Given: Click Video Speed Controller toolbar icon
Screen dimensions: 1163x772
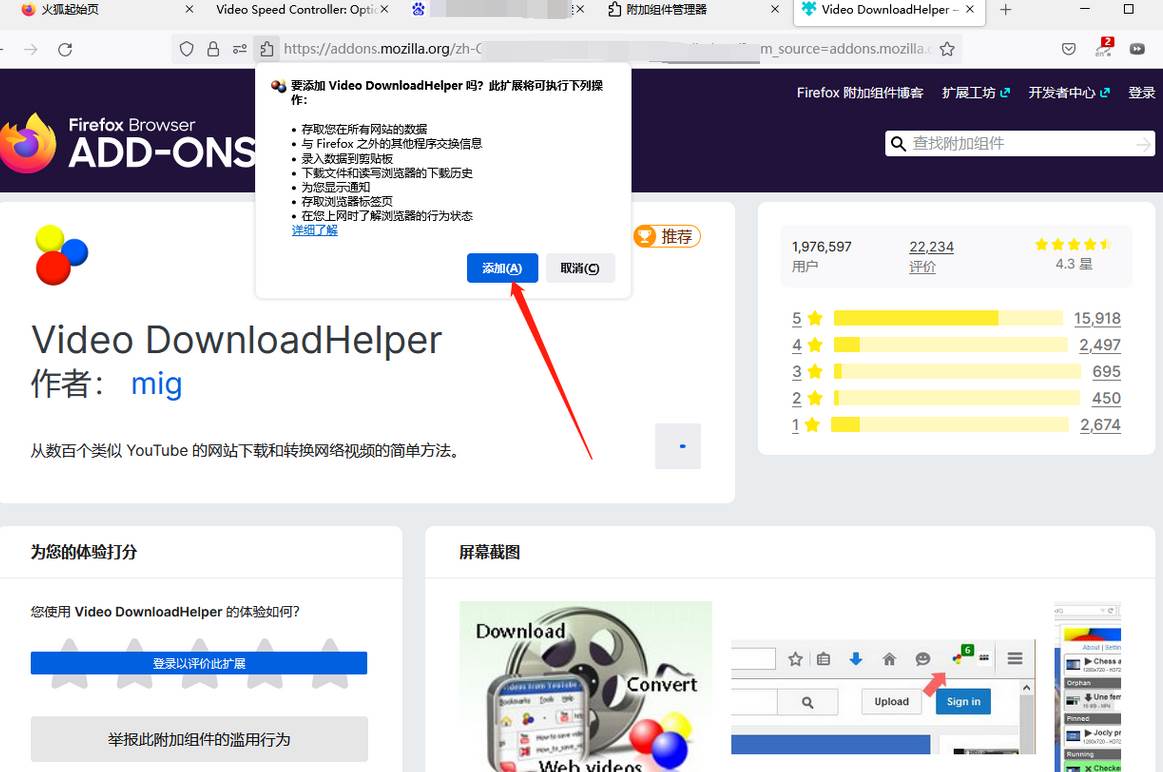Looking at the screenshot, I should pyautogui.click(x=1137, y=50).
